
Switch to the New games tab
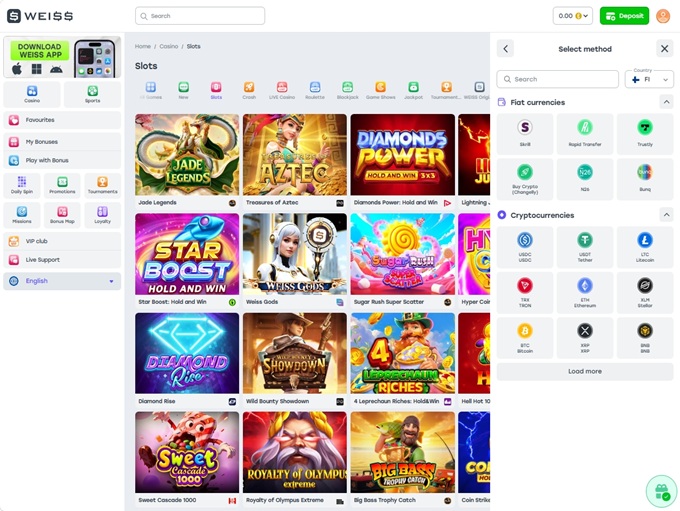[x=183, y=90]
